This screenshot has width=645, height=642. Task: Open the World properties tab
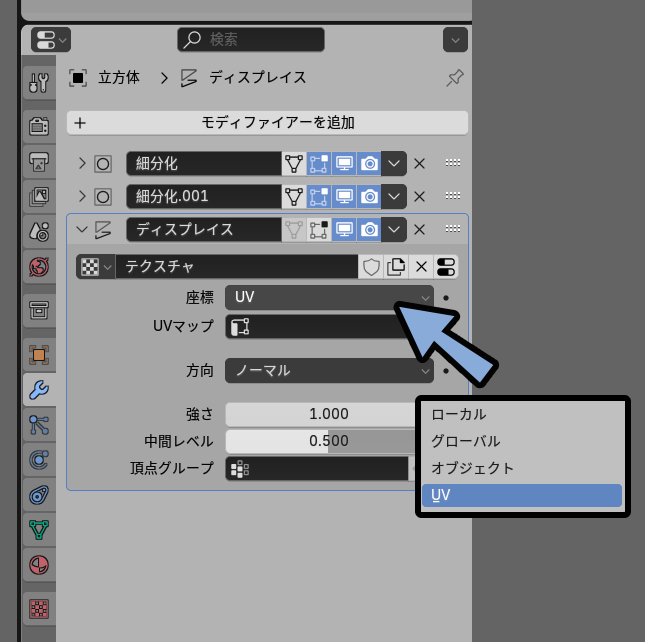pos(39,267)
